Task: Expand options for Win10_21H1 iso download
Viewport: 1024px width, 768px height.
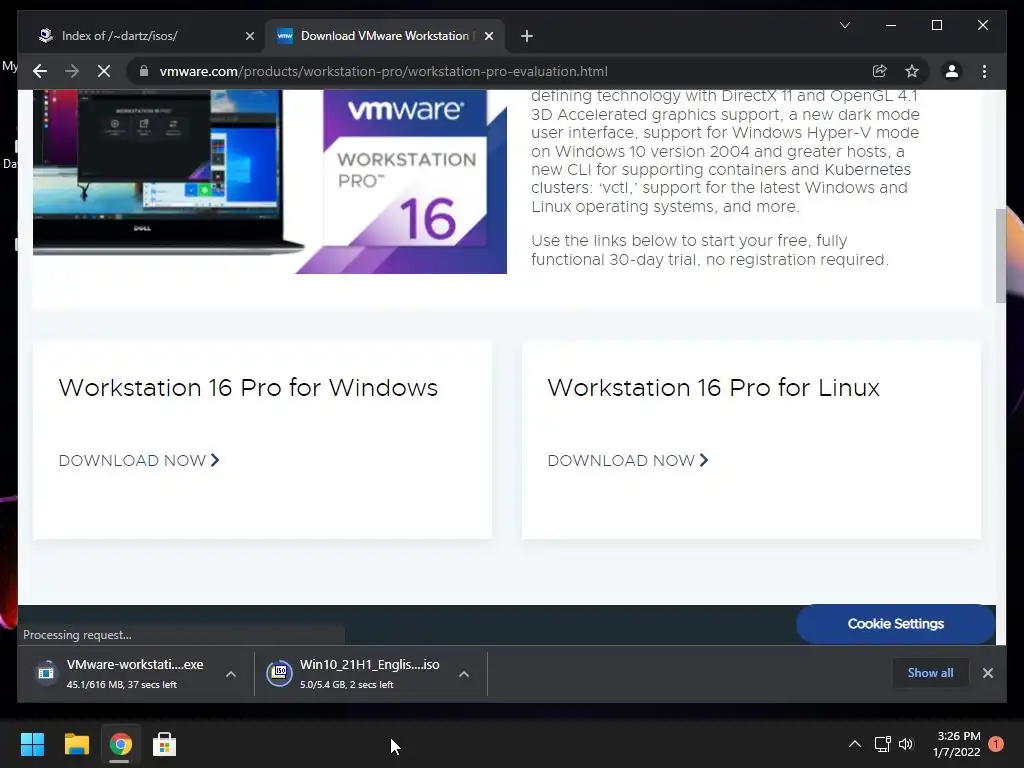Action: point(464,674)
